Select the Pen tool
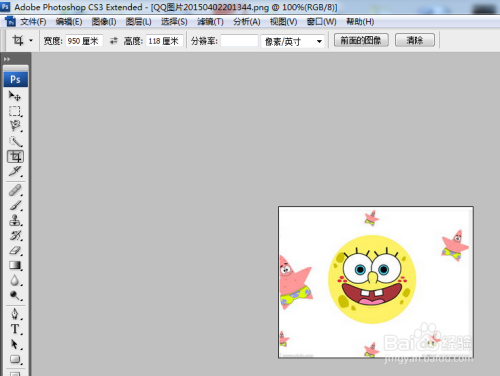 click(x=15, y=314)
